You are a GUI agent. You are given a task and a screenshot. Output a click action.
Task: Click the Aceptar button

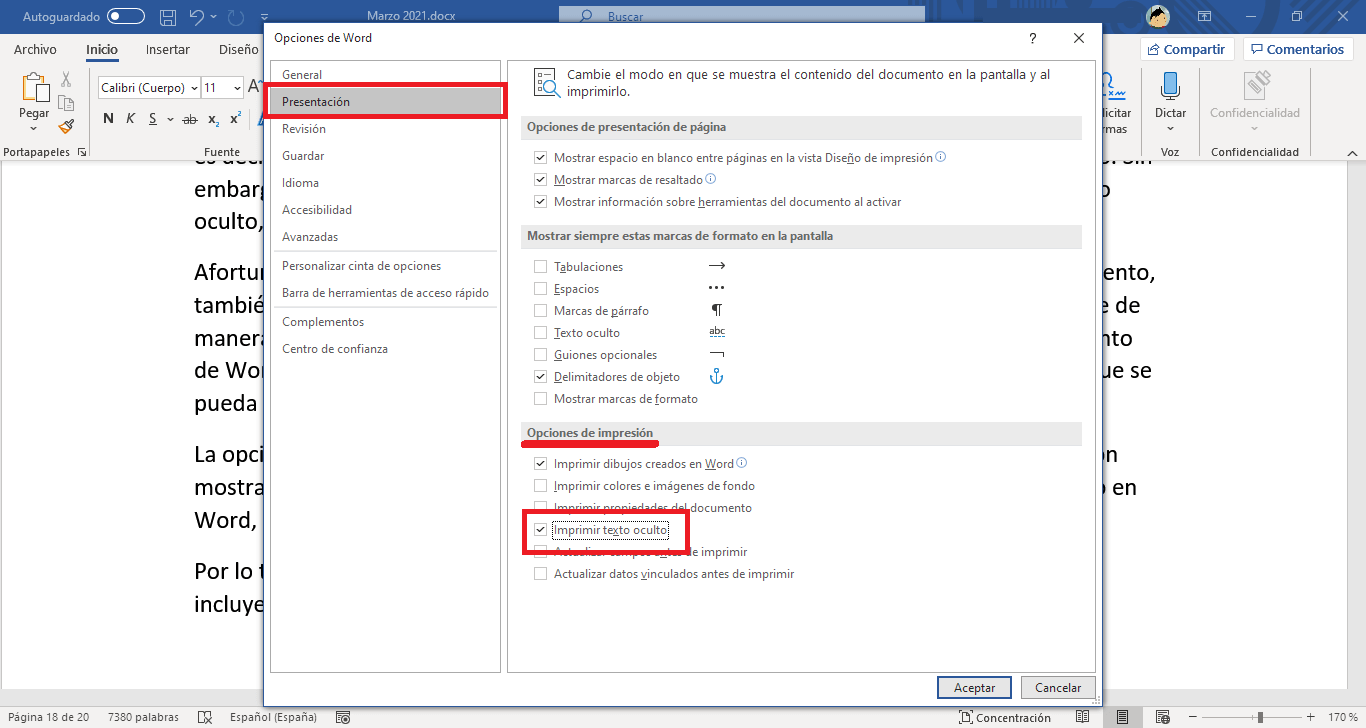coord(975,688)
